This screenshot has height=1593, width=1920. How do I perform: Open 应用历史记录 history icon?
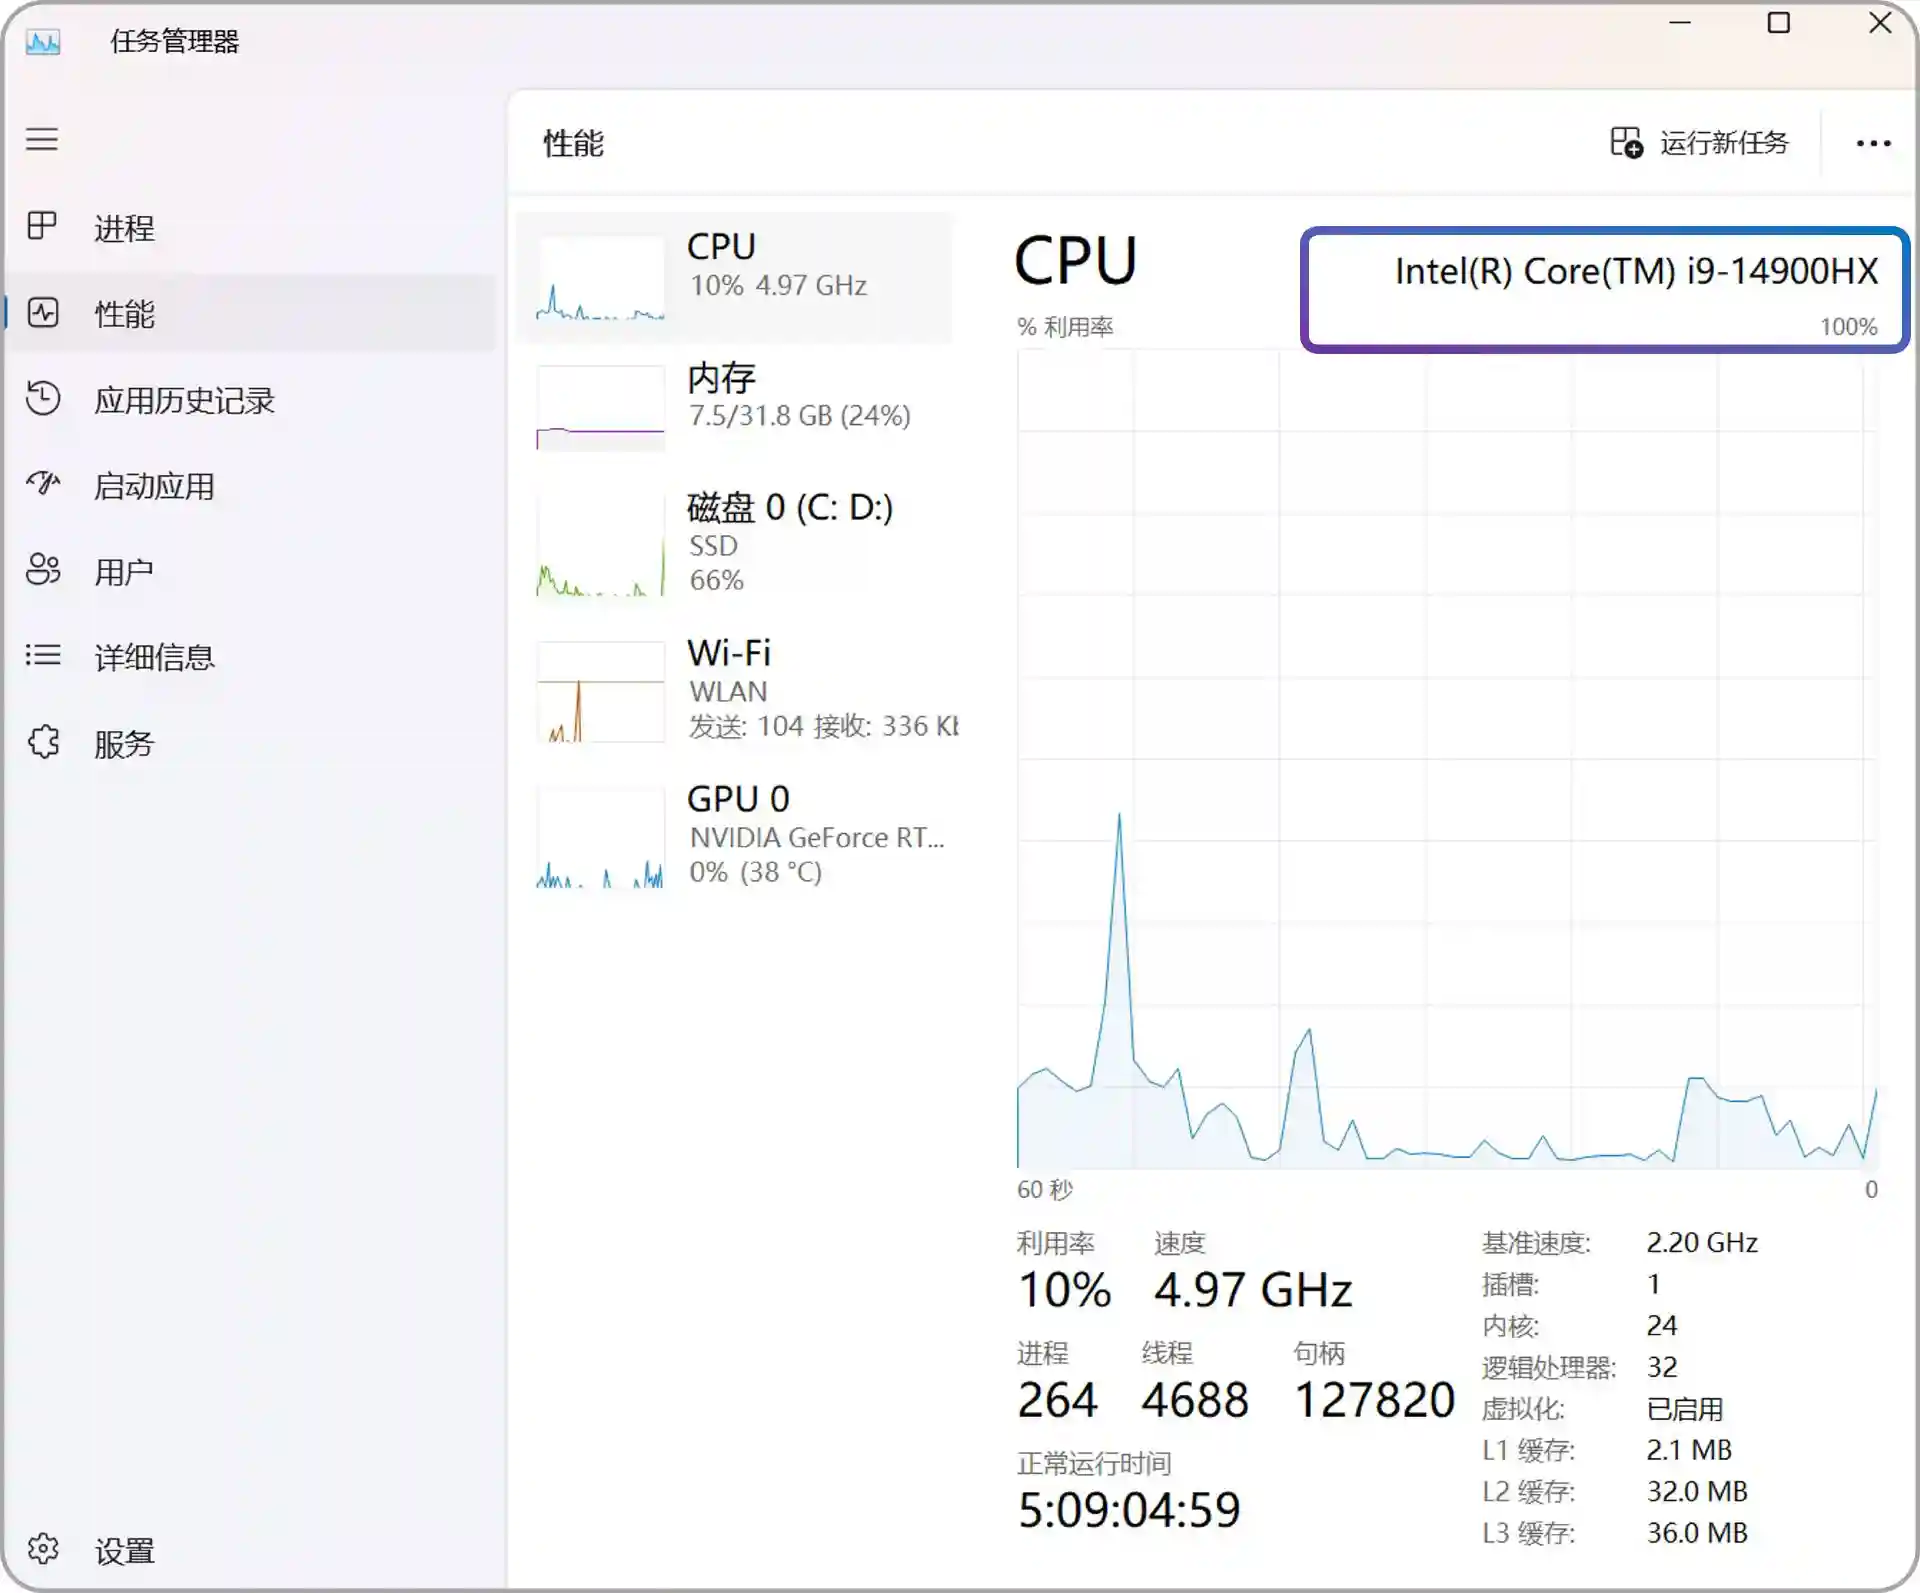click(x=42, y=398)
